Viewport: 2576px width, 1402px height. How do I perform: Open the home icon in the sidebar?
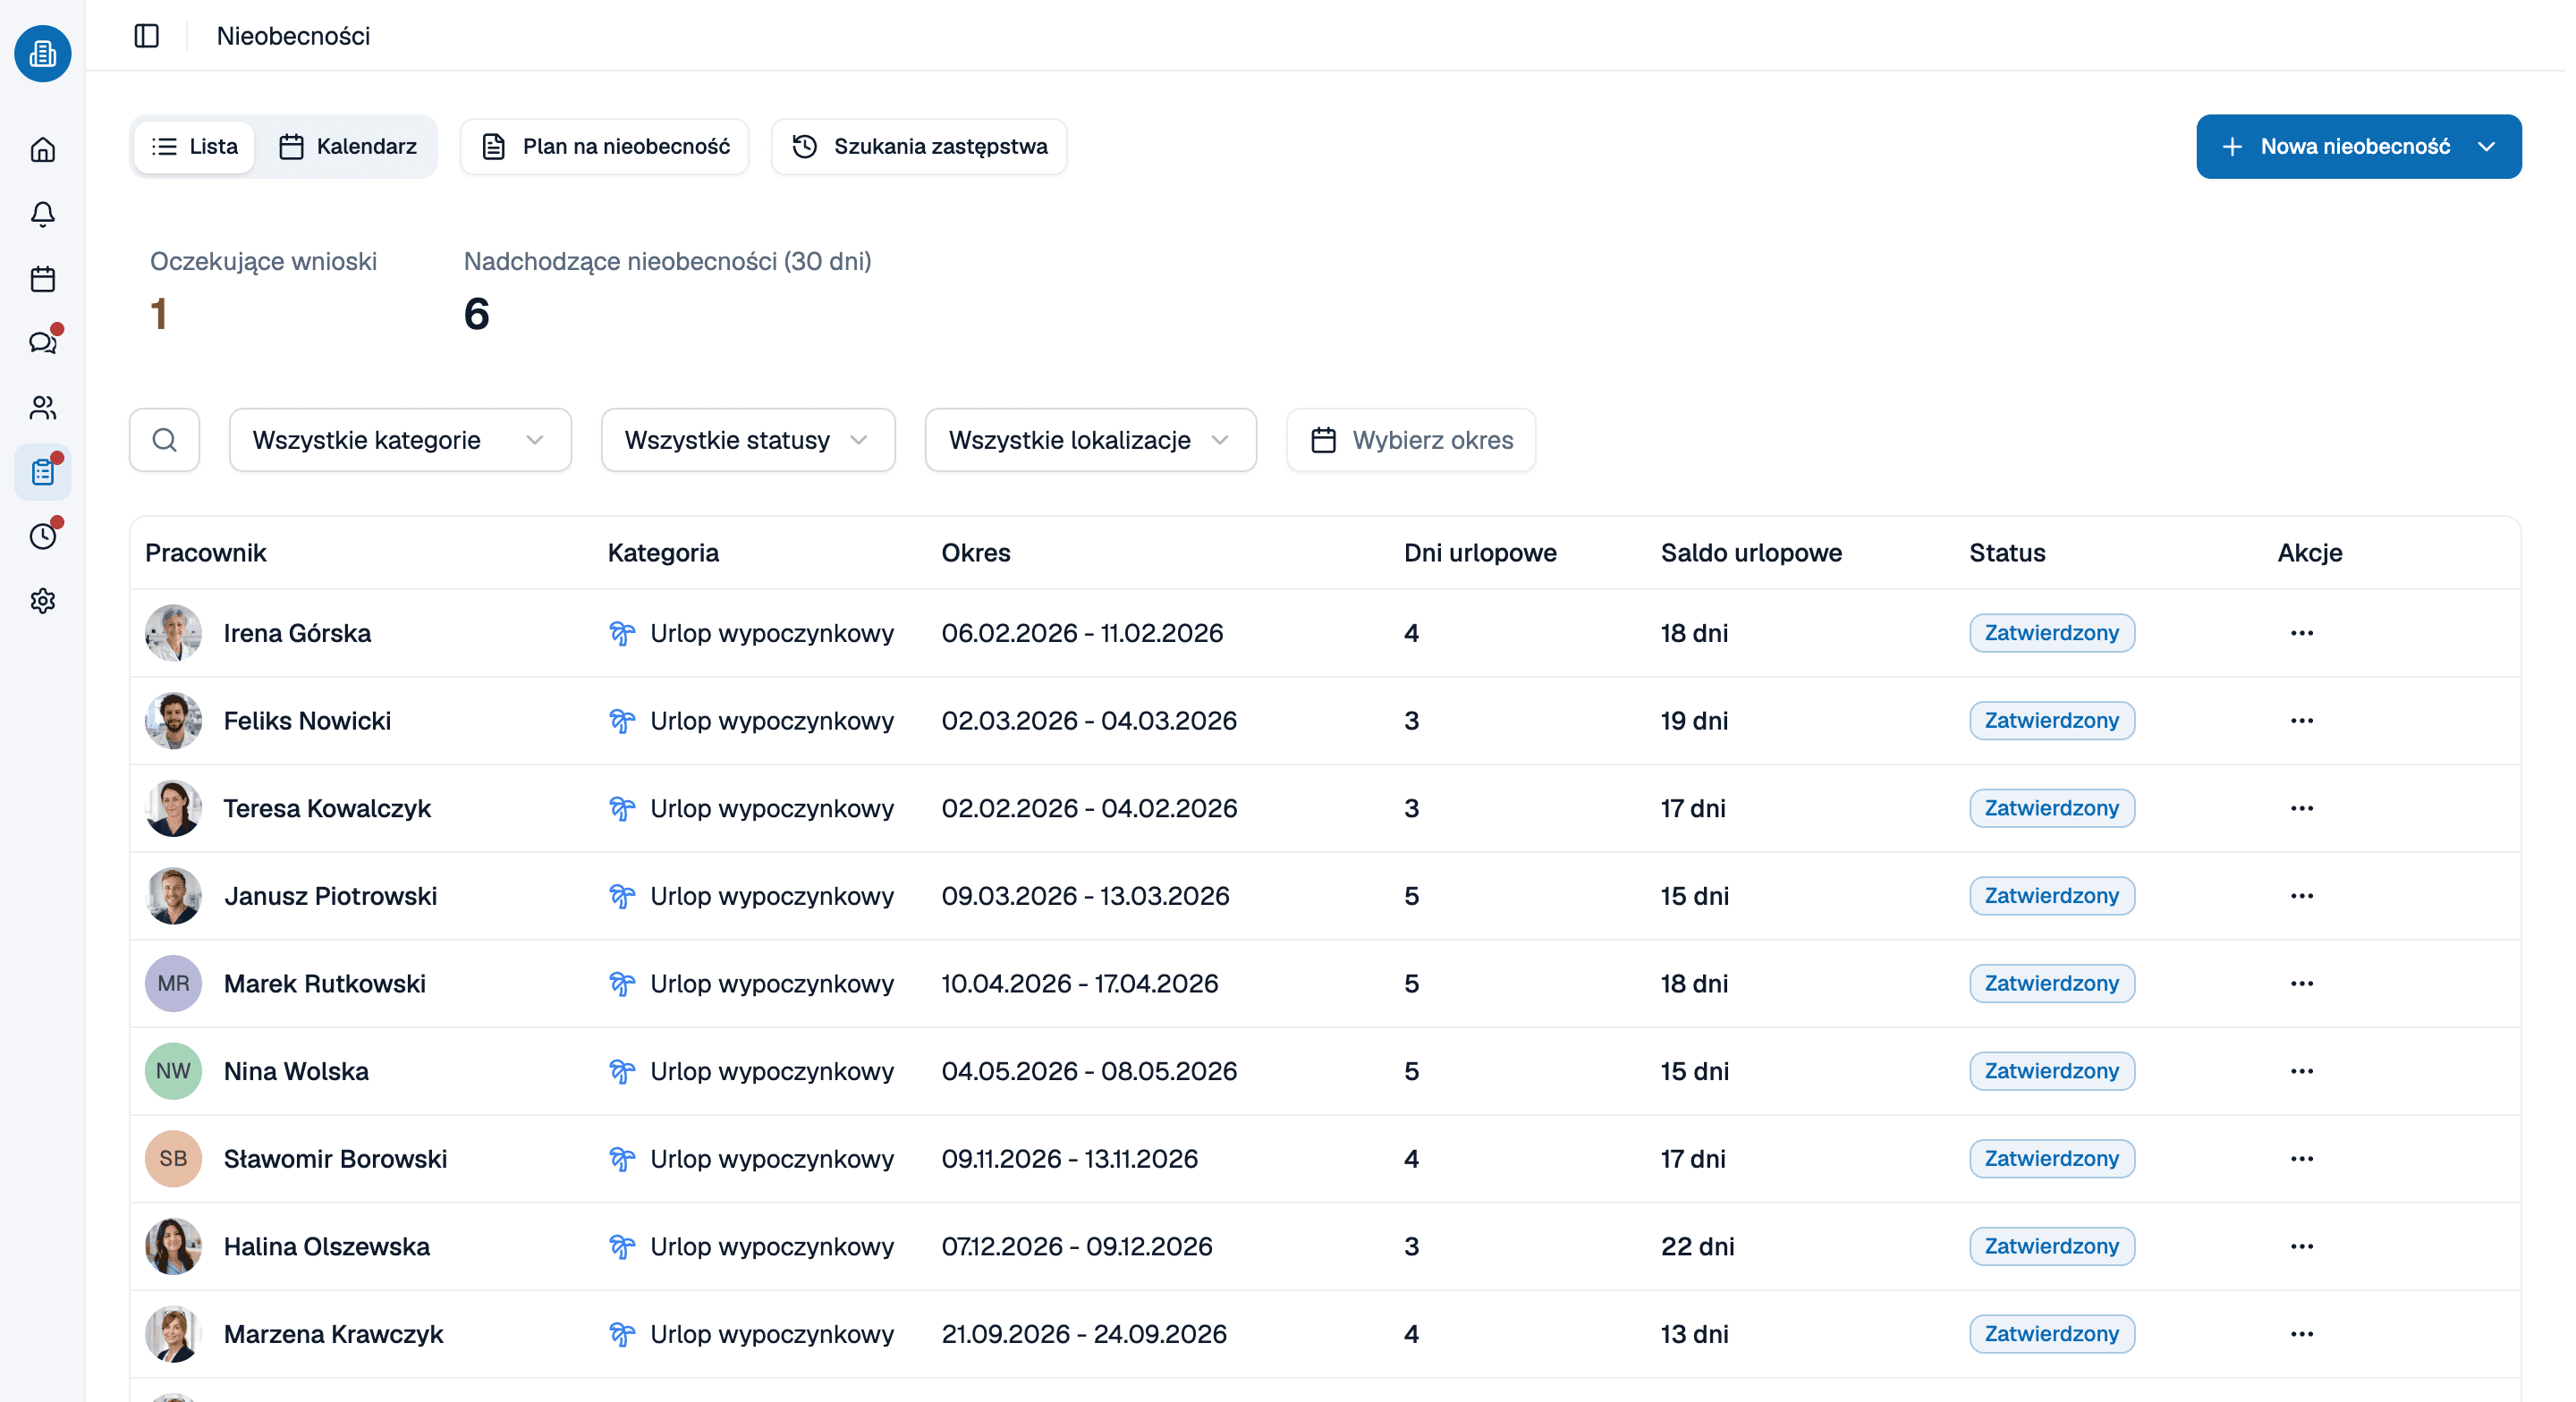[x=42, y=149]
